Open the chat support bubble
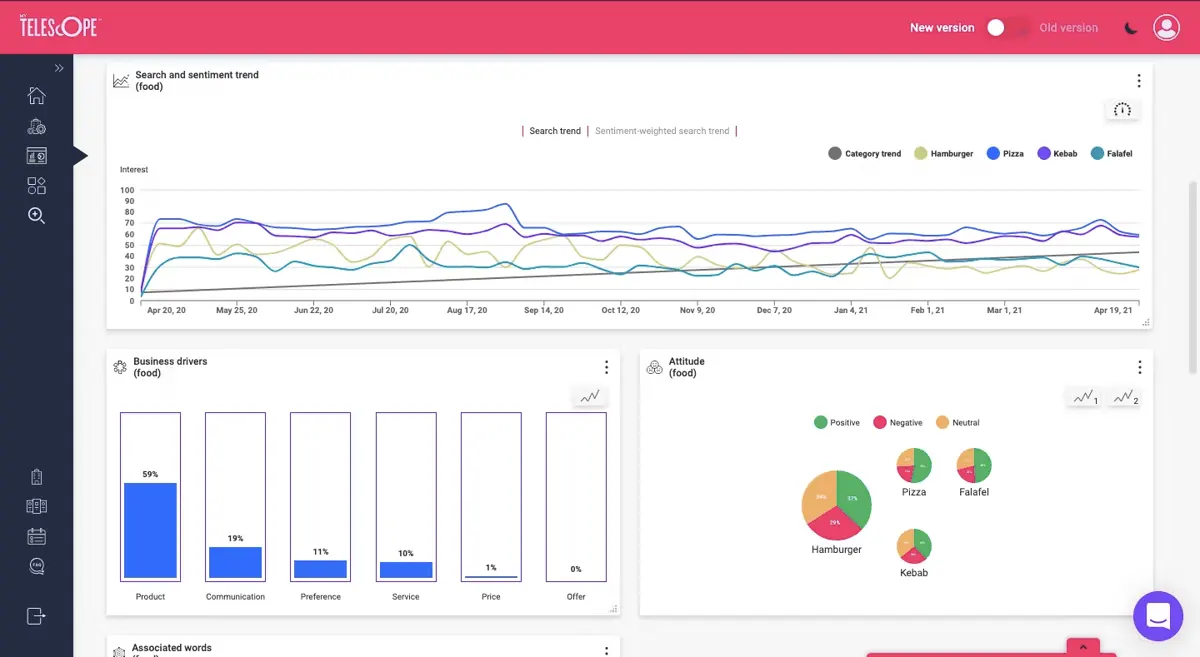This screenshot has width=1200, height=657. pos(1158,616)
